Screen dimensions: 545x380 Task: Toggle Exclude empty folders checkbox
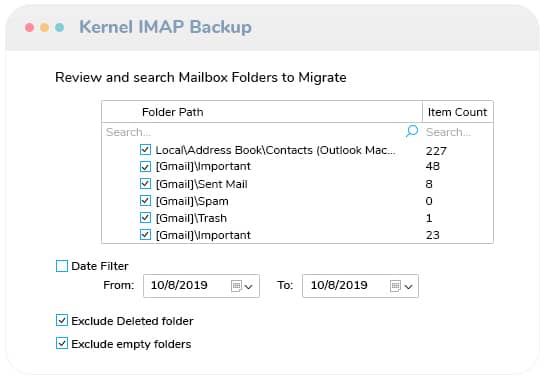pos(62,343)
